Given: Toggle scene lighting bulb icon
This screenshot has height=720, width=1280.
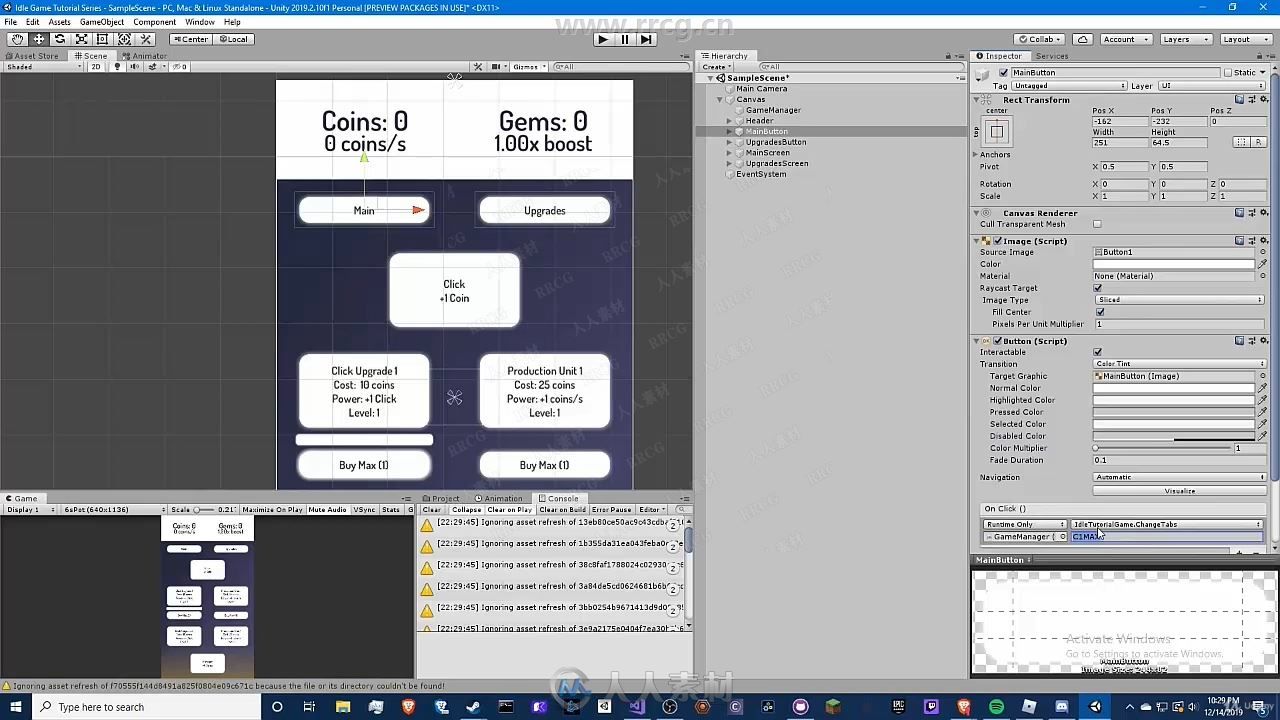Looking at the screenshot, I should pyautogui.click(x=117, y=67).
